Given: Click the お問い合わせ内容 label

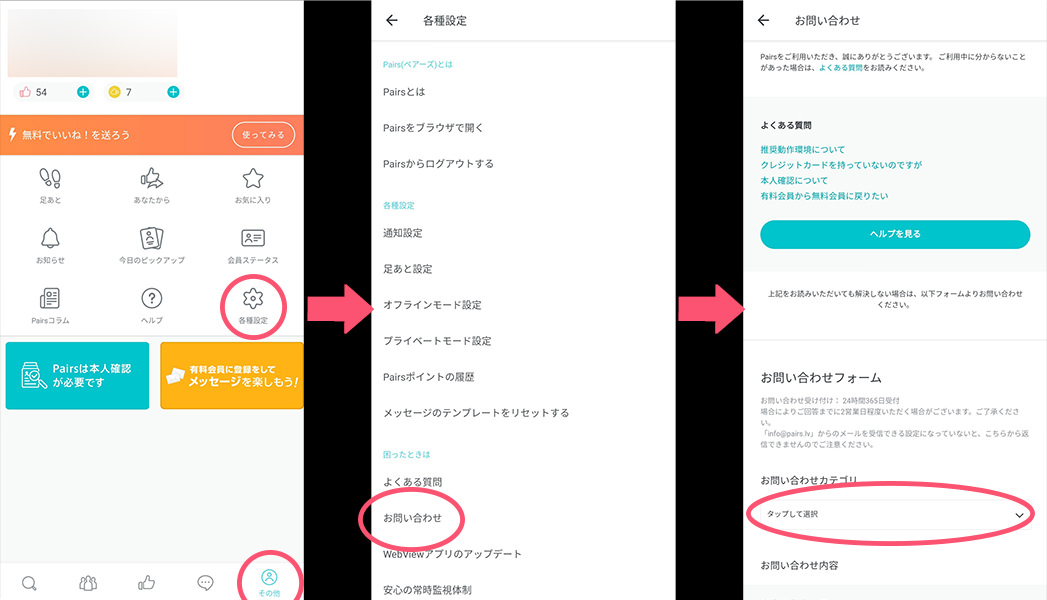Looking at the screenshot, I should pos(799,565).
